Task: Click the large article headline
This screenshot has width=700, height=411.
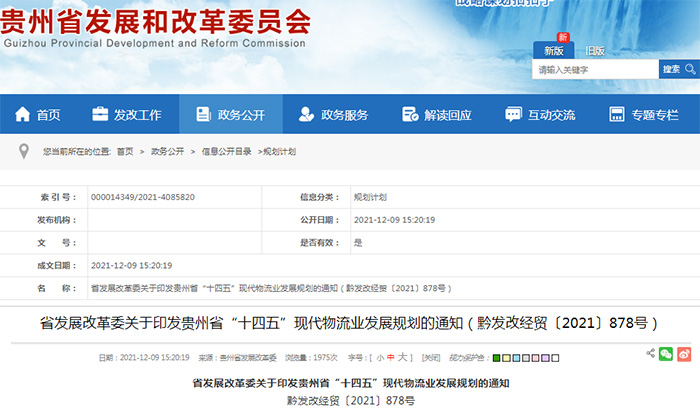Action: pyautogui.click(x=349, y=323)
